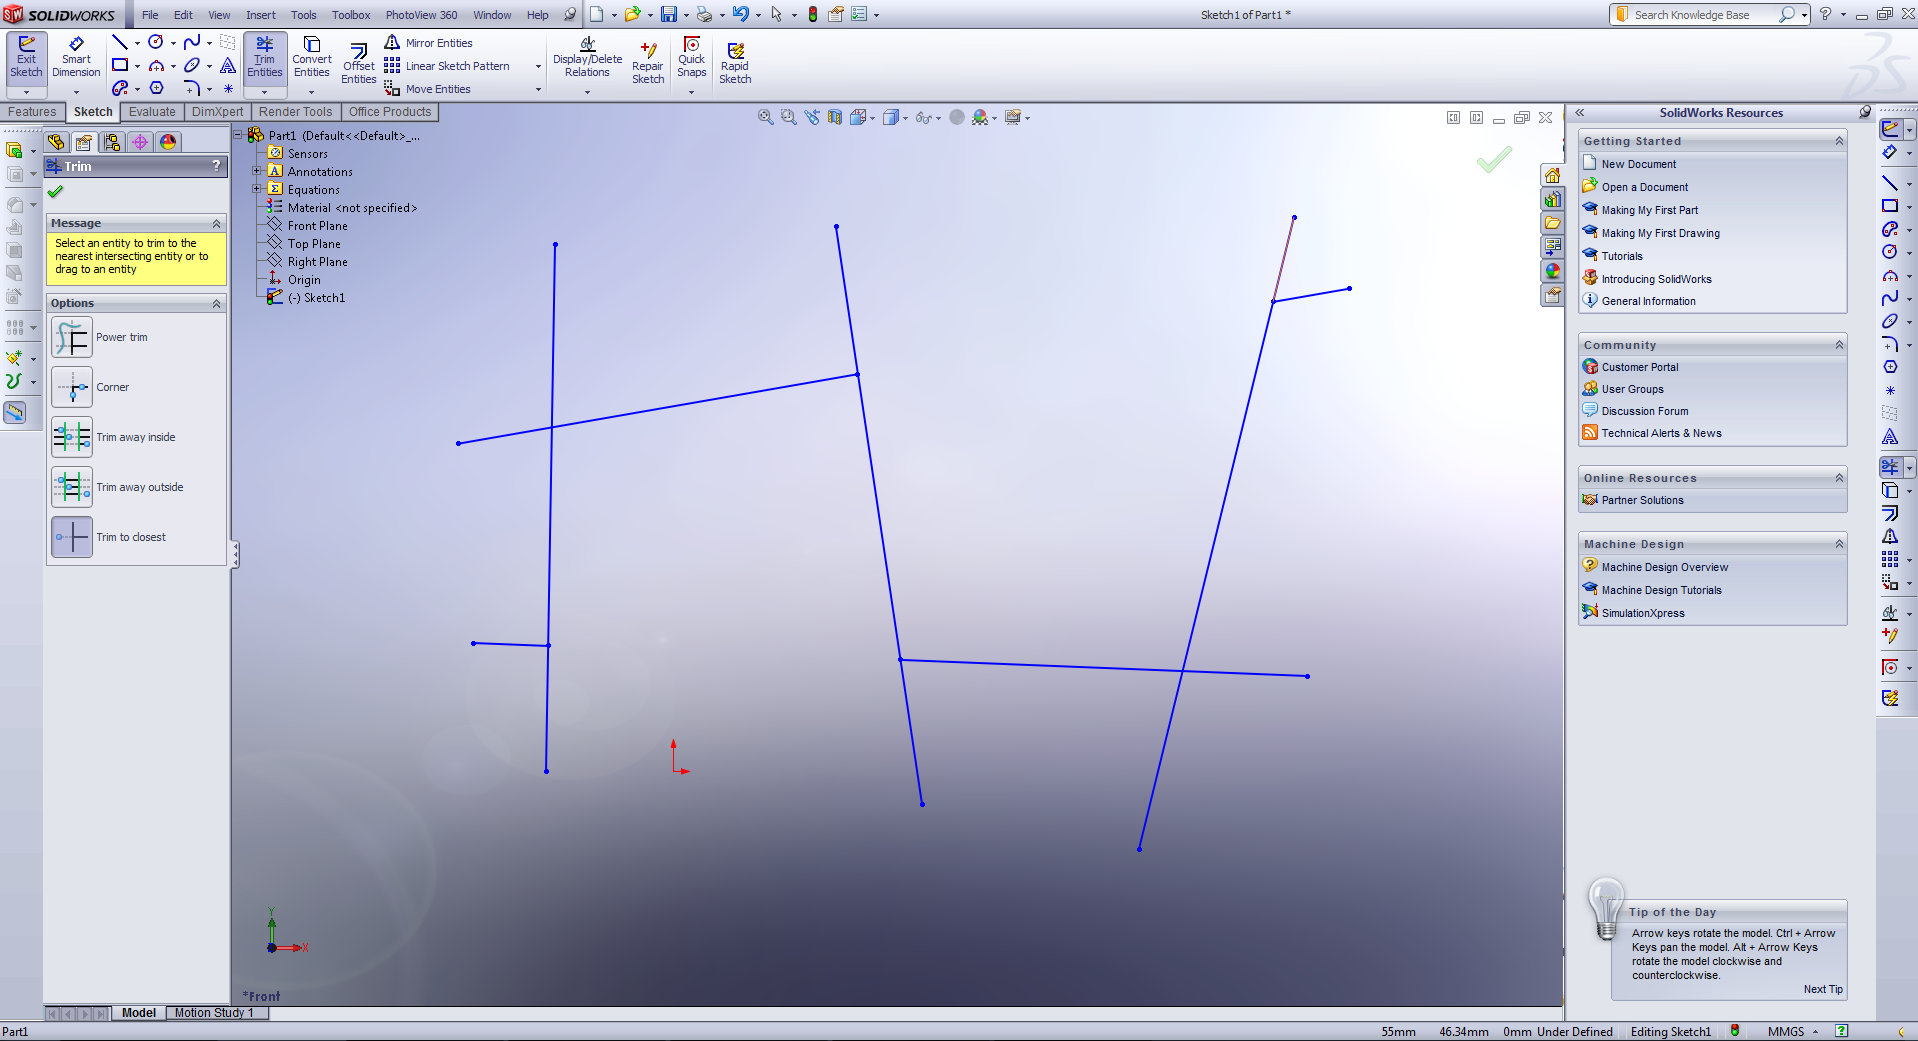This screenshot has height=1041, width=1918.
Task: Open the Discussion Forum link
Action: 1644,411
